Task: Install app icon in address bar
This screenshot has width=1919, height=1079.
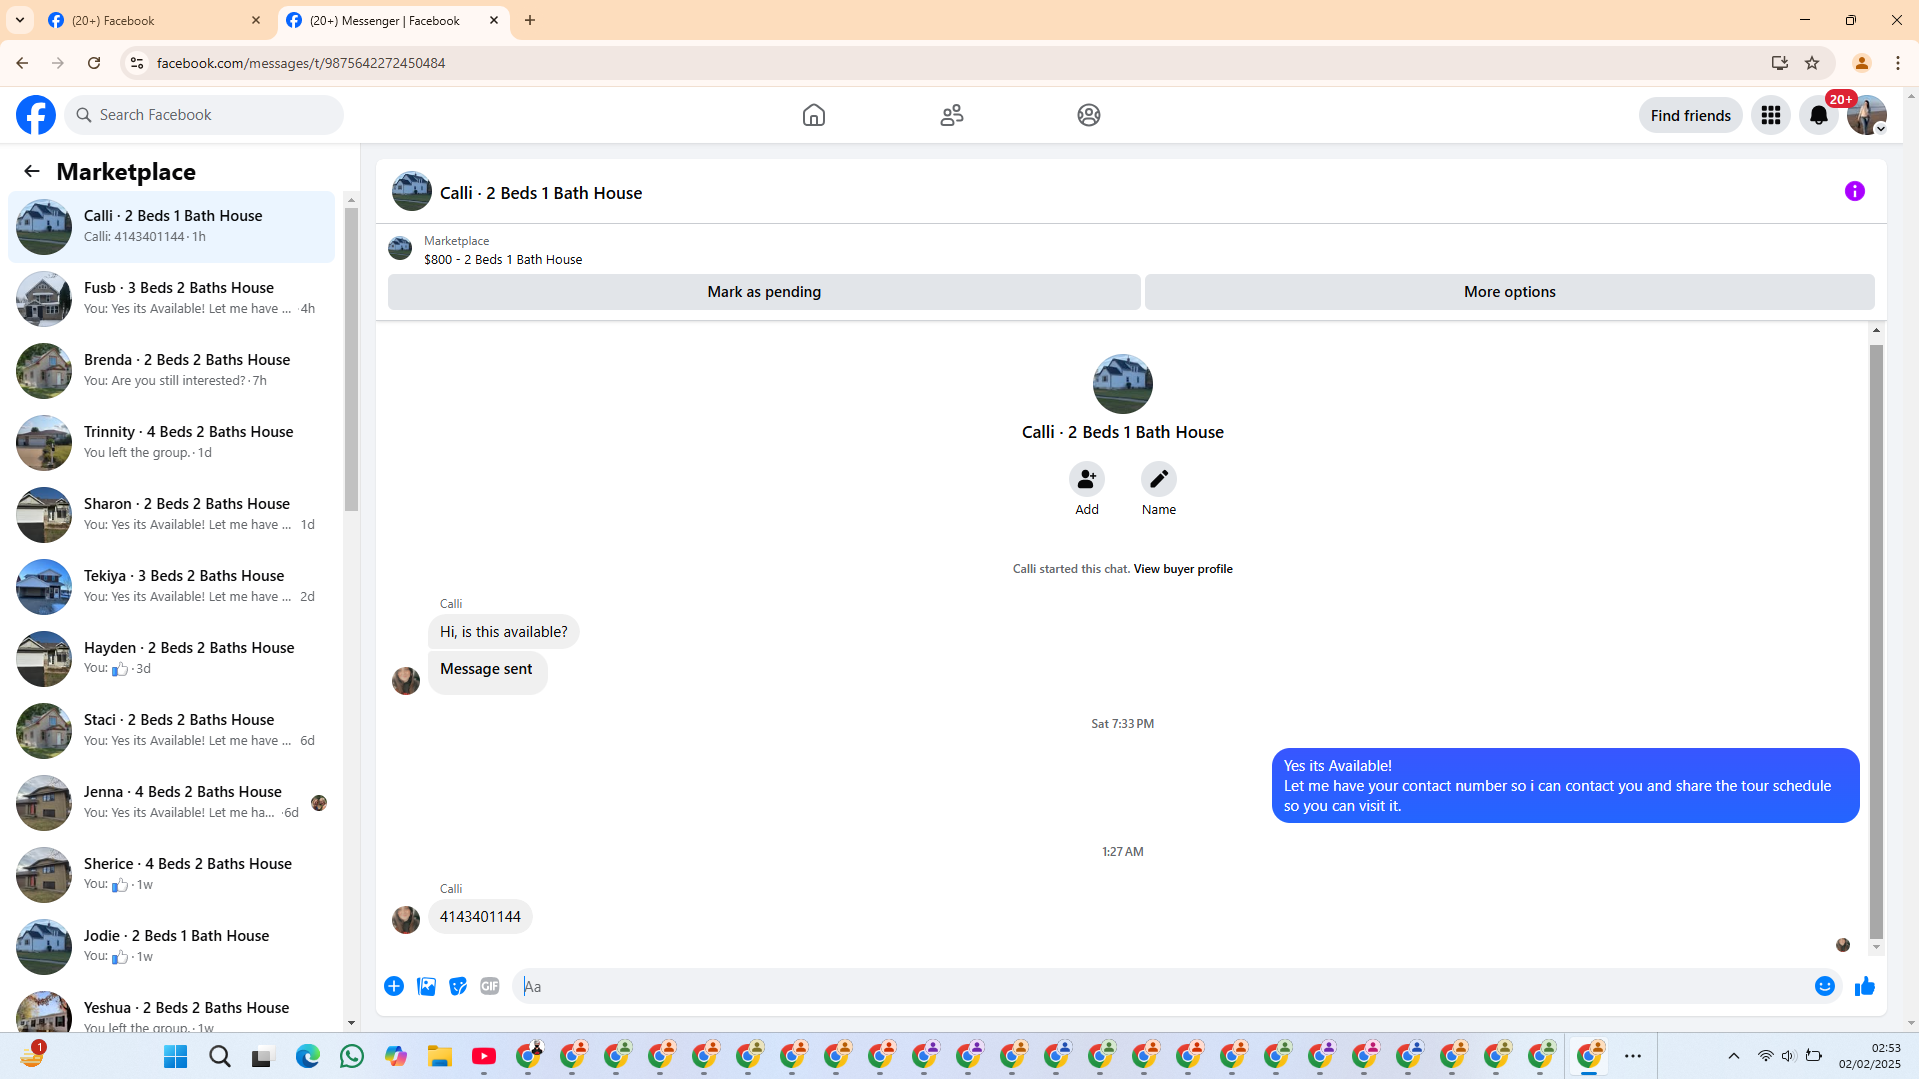Action: pos(1780,63)
